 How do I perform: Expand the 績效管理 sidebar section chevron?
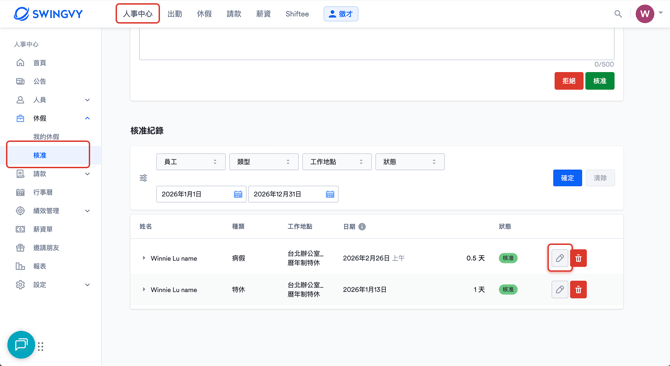tap(87, 211)
